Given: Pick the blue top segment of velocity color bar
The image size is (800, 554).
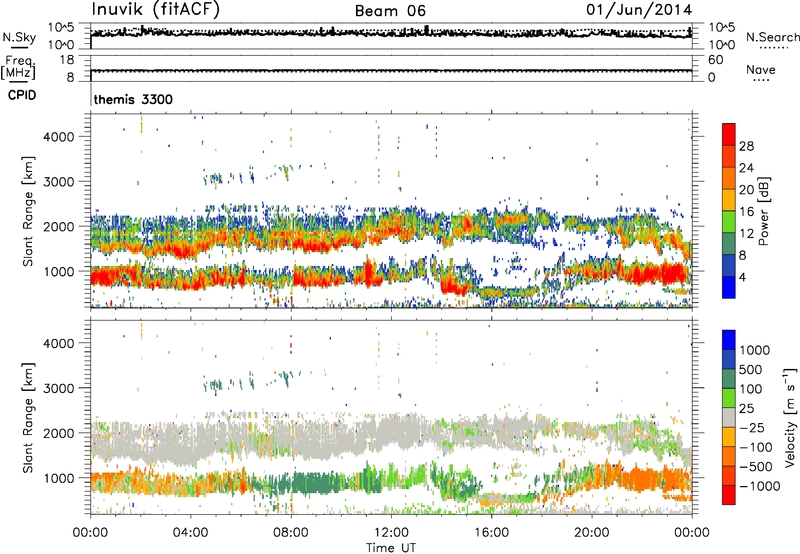Looking at the screenshot, I should pyautogui.click(x=729, y=340).
